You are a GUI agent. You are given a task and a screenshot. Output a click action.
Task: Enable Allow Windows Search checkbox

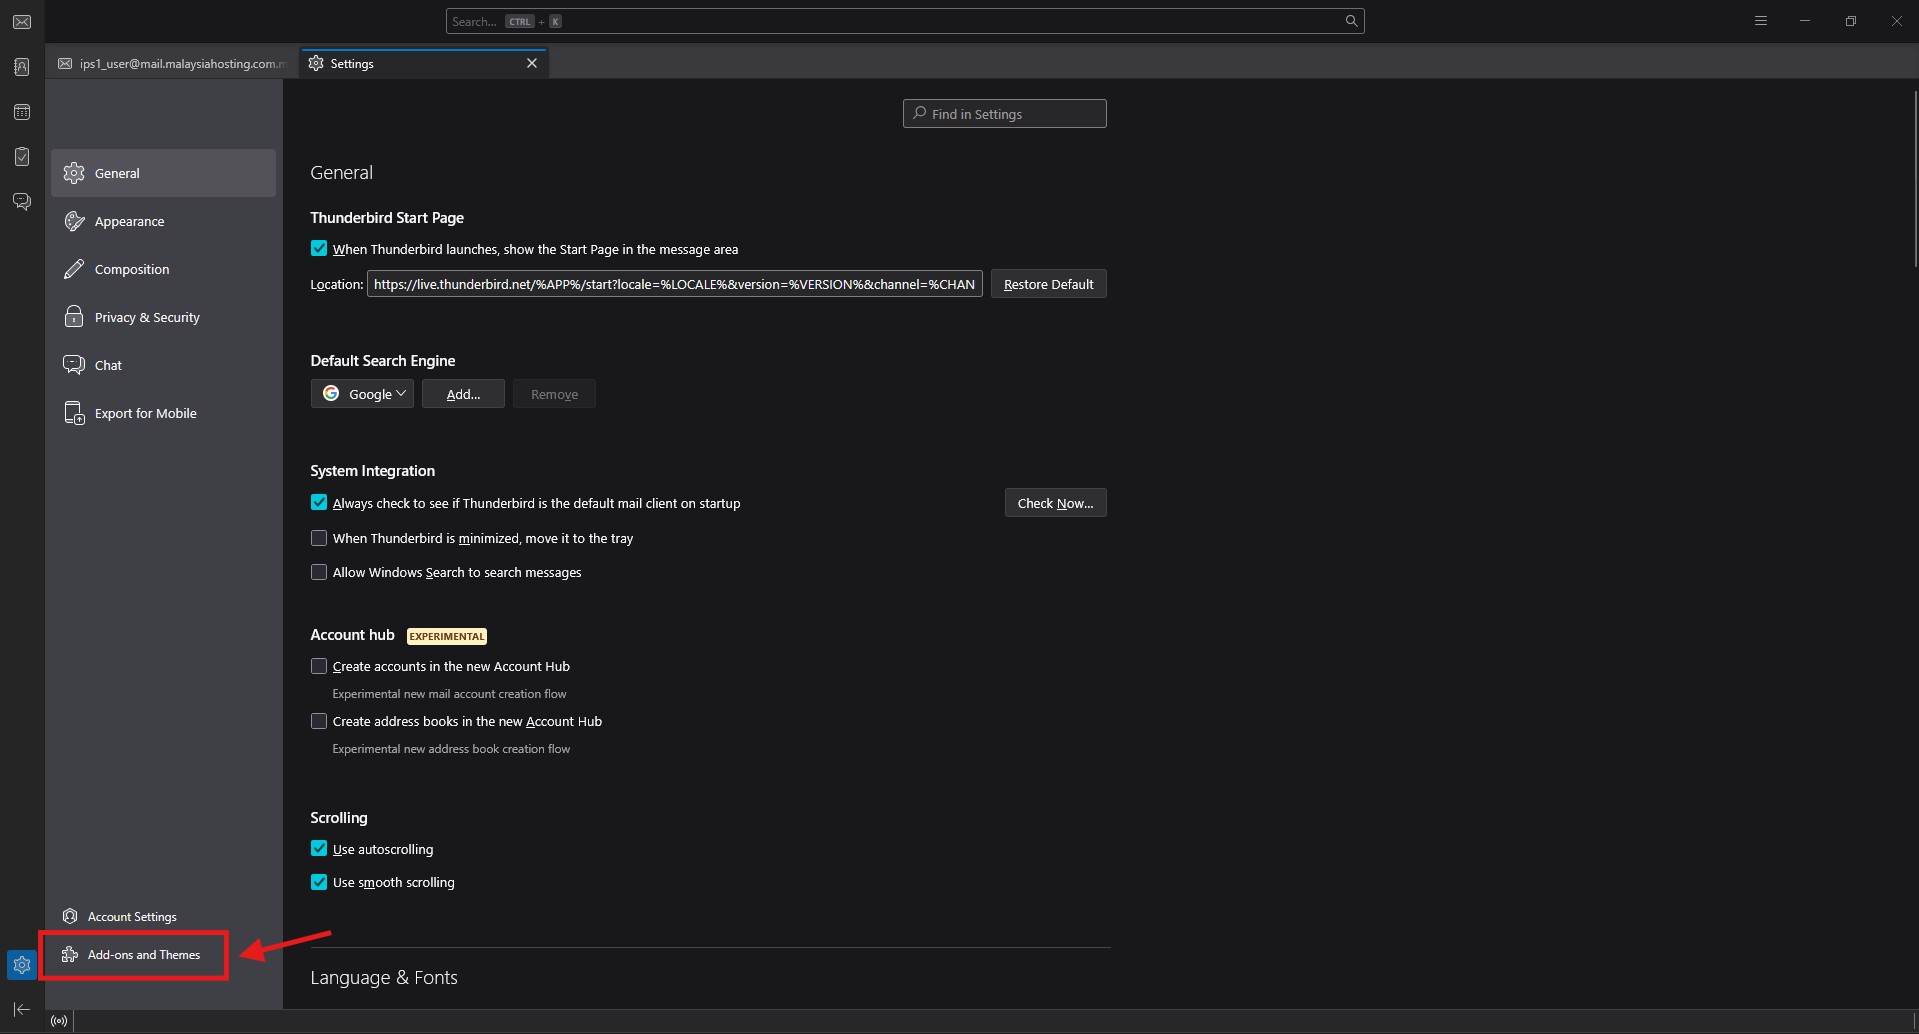[x=319, y=572]
